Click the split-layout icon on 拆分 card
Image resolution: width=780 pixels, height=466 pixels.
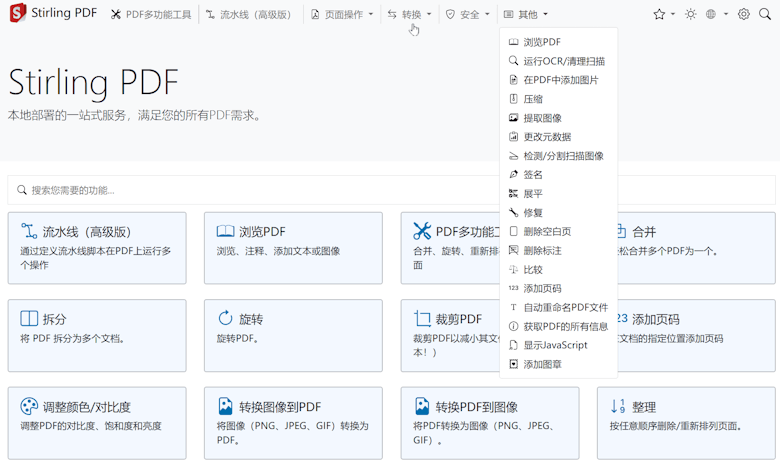coord(29,318)
